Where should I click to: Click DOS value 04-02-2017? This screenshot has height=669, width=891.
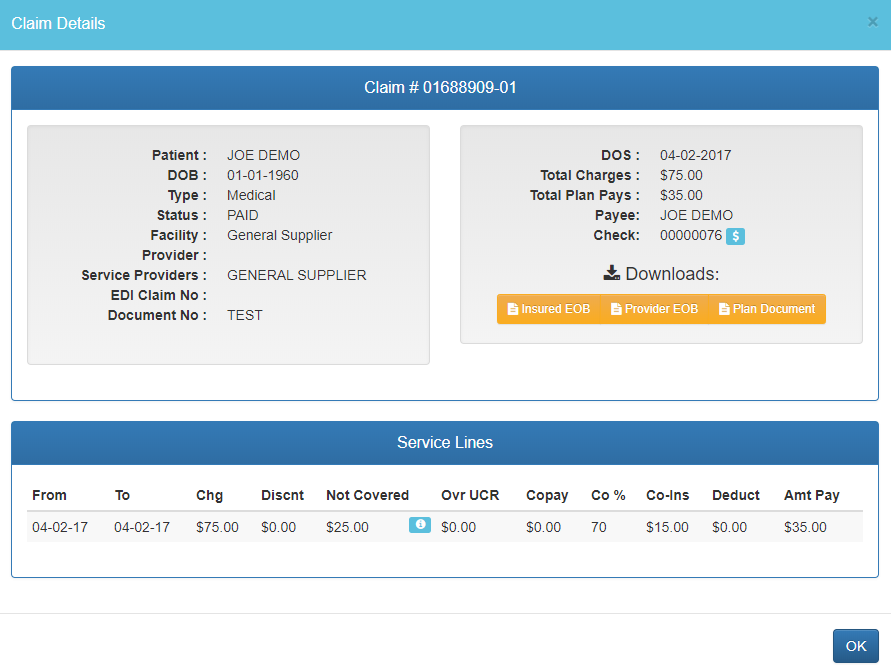(x=696, y=155)
